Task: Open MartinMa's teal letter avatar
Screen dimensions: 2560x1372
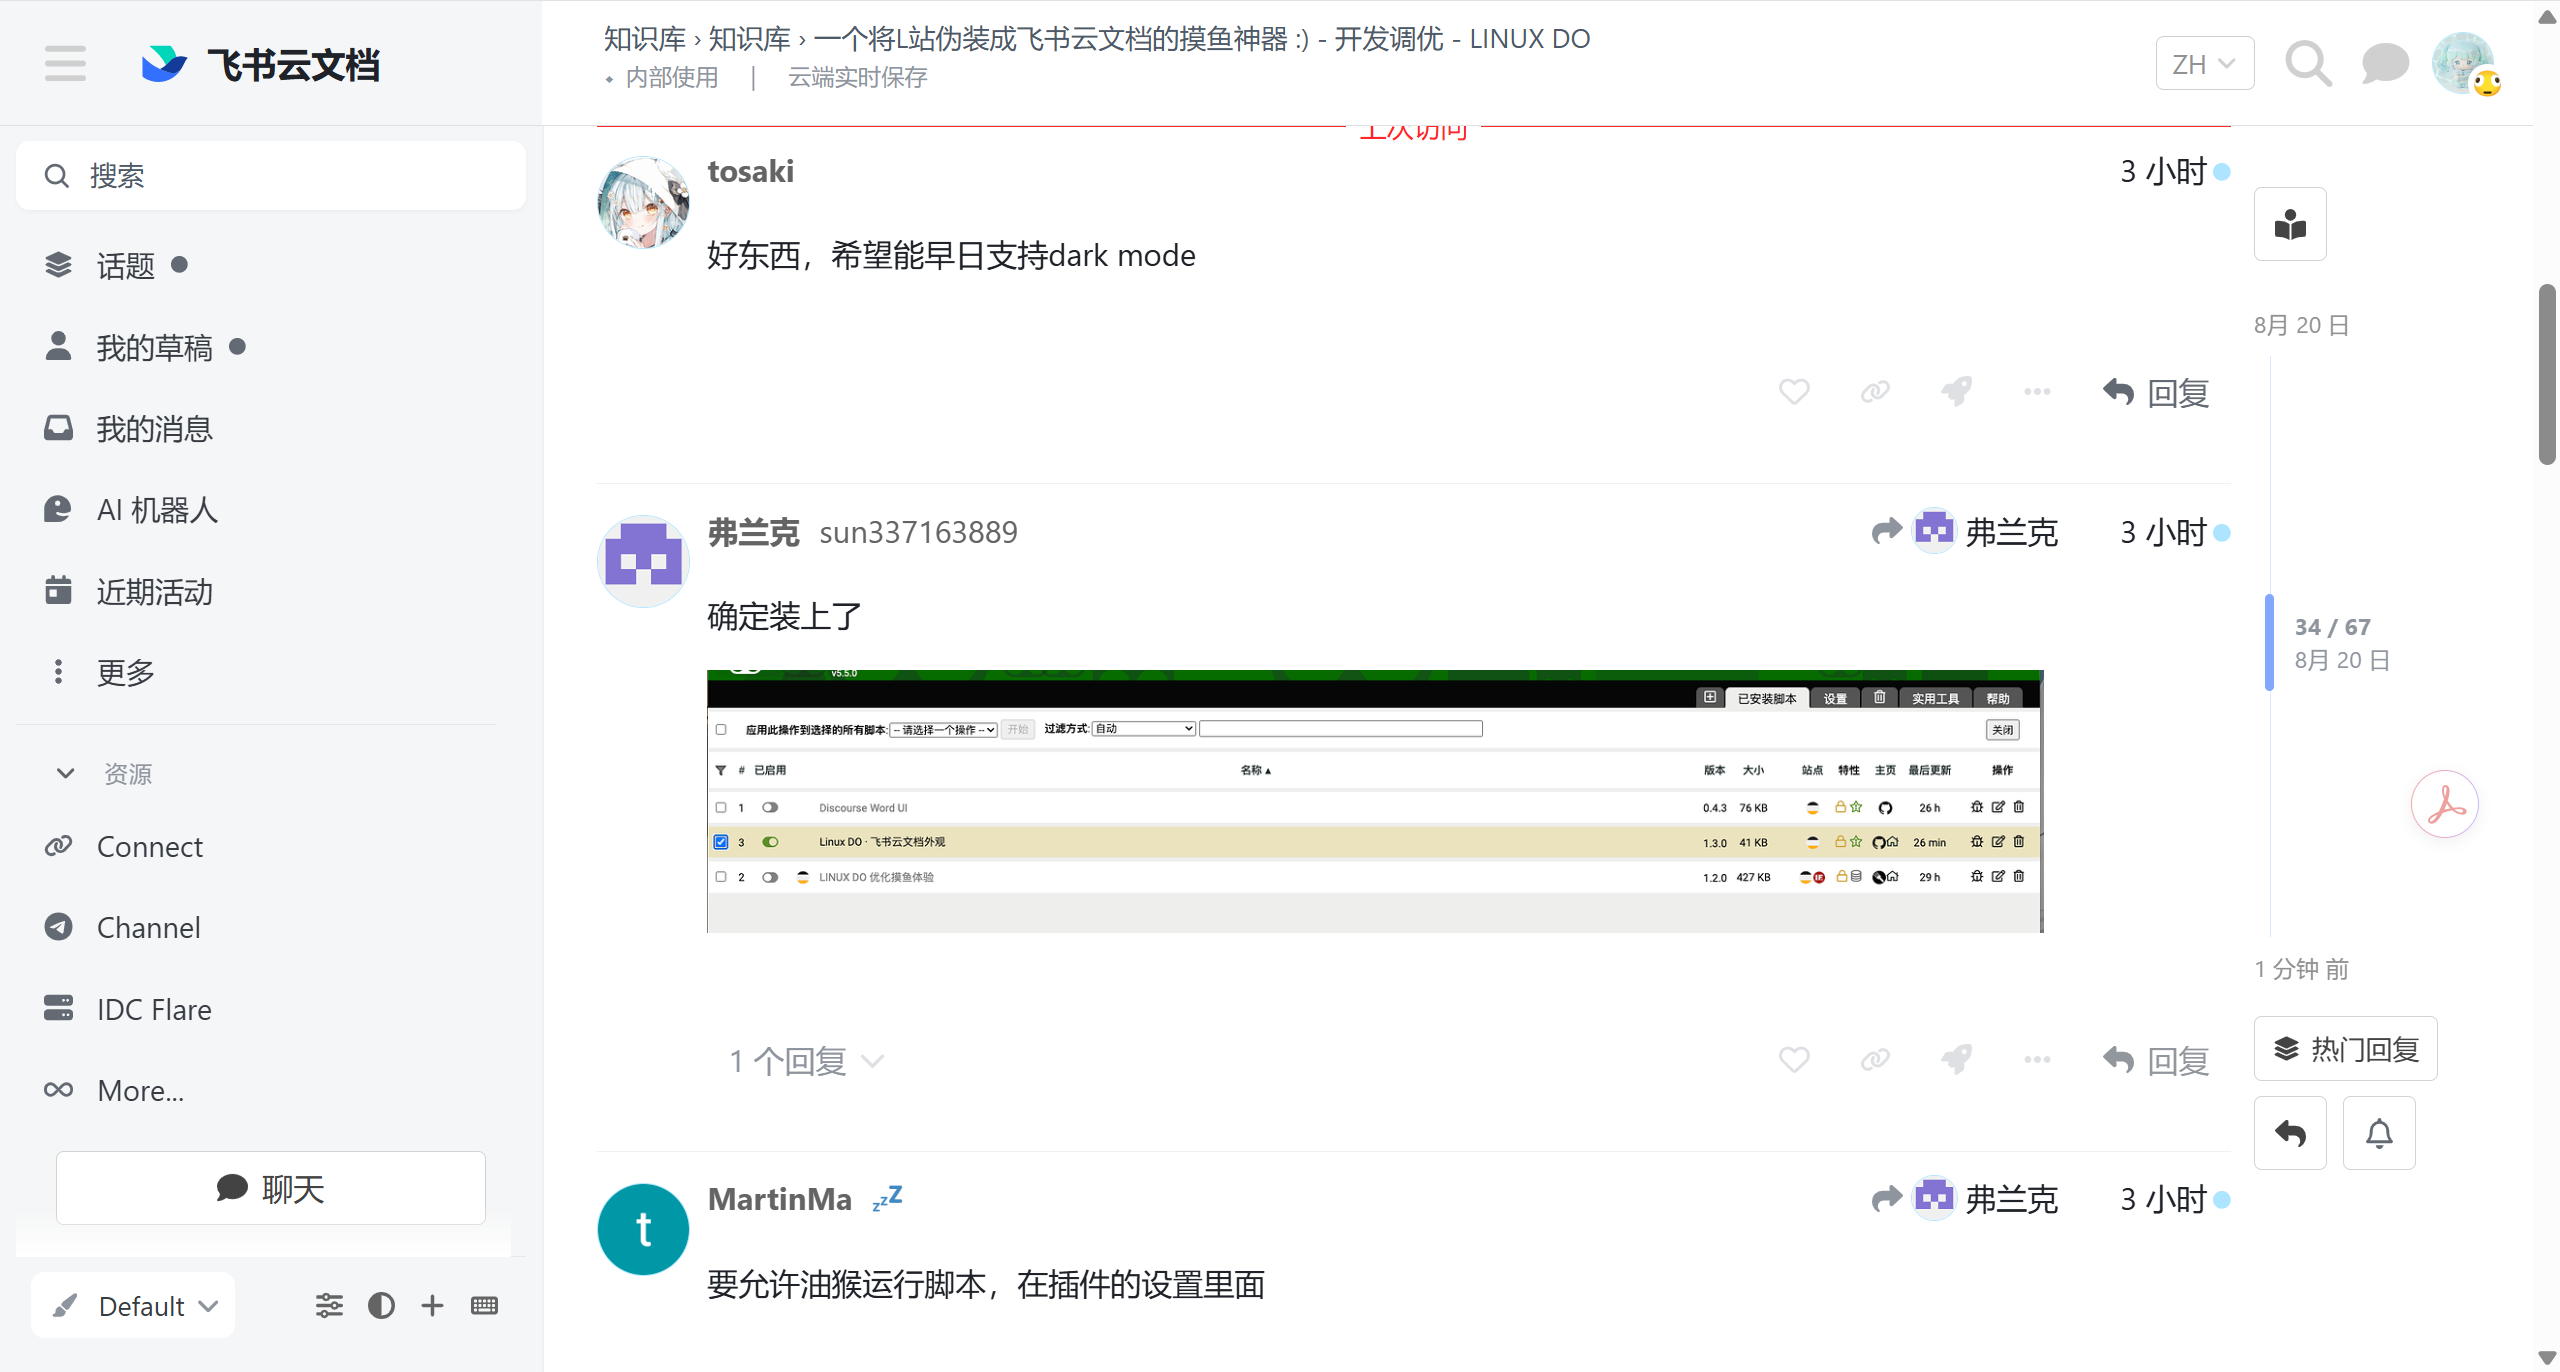Action: click(x=643, y=1229)
